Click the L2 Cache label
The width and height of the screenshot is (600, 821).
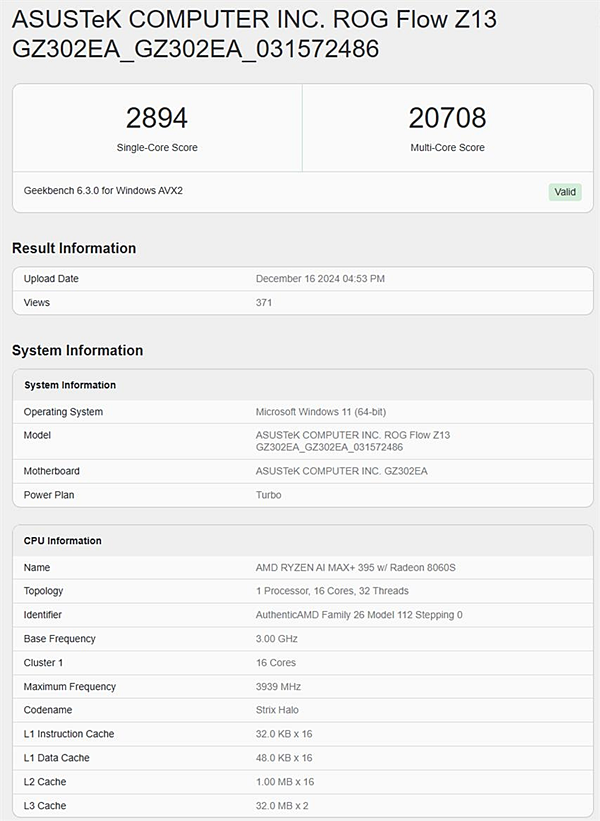click(x=45, y=782)
